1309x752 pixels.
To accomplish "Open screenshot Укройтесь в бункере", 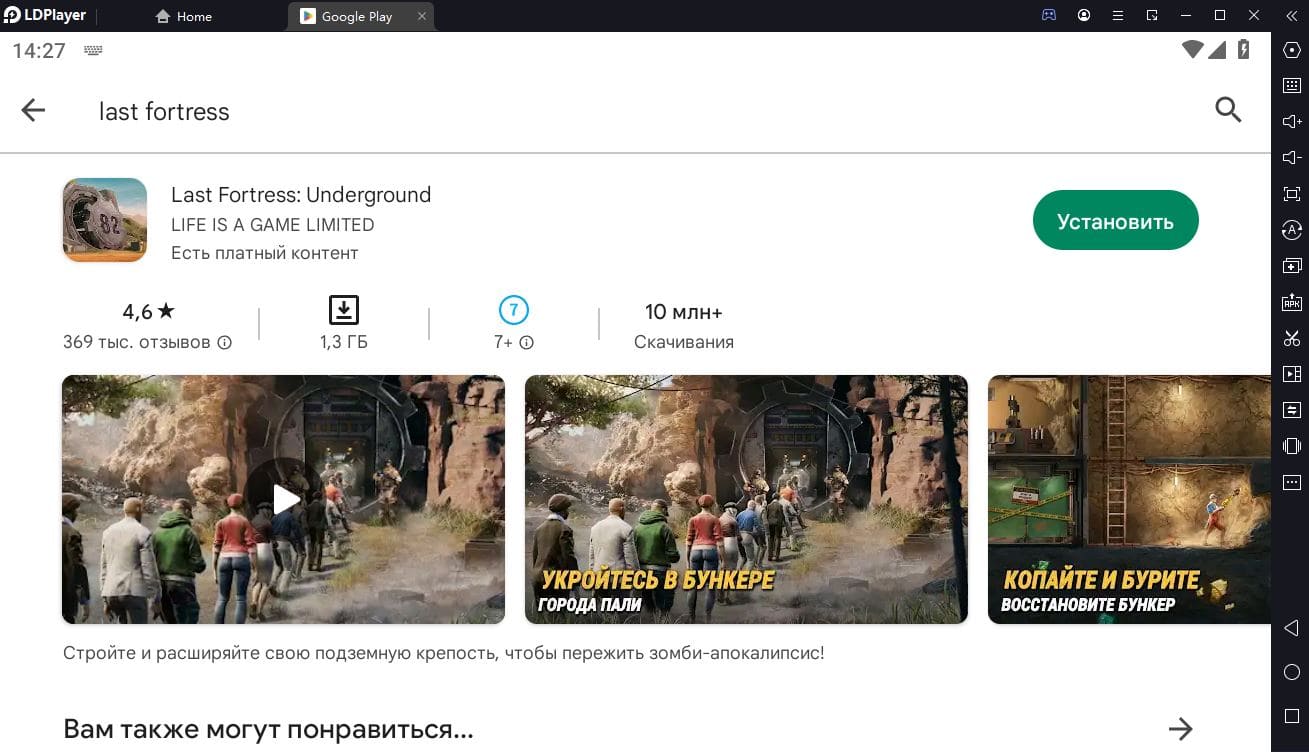I will coord(746,499).
